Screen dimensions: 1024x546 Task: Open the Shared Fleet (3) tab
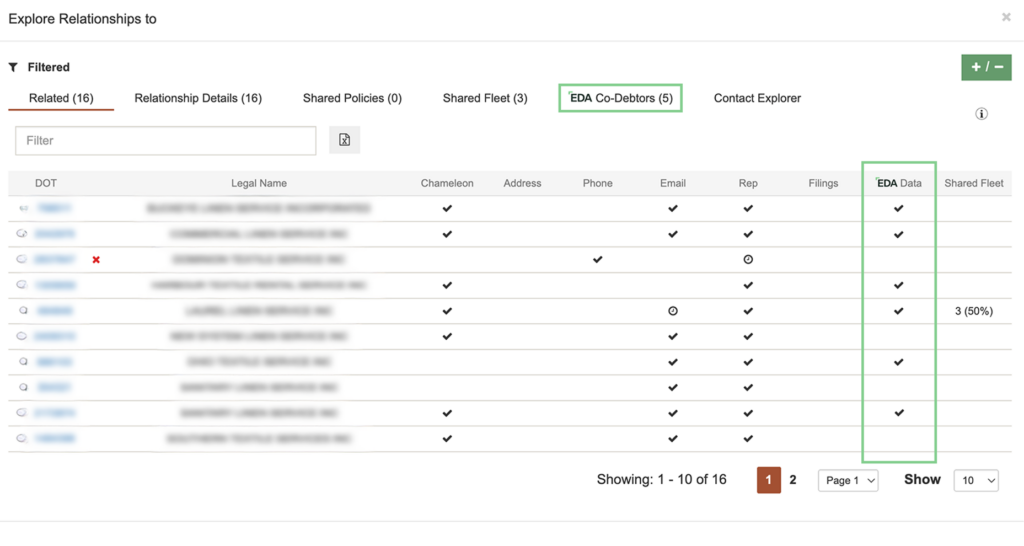point(485,98)
